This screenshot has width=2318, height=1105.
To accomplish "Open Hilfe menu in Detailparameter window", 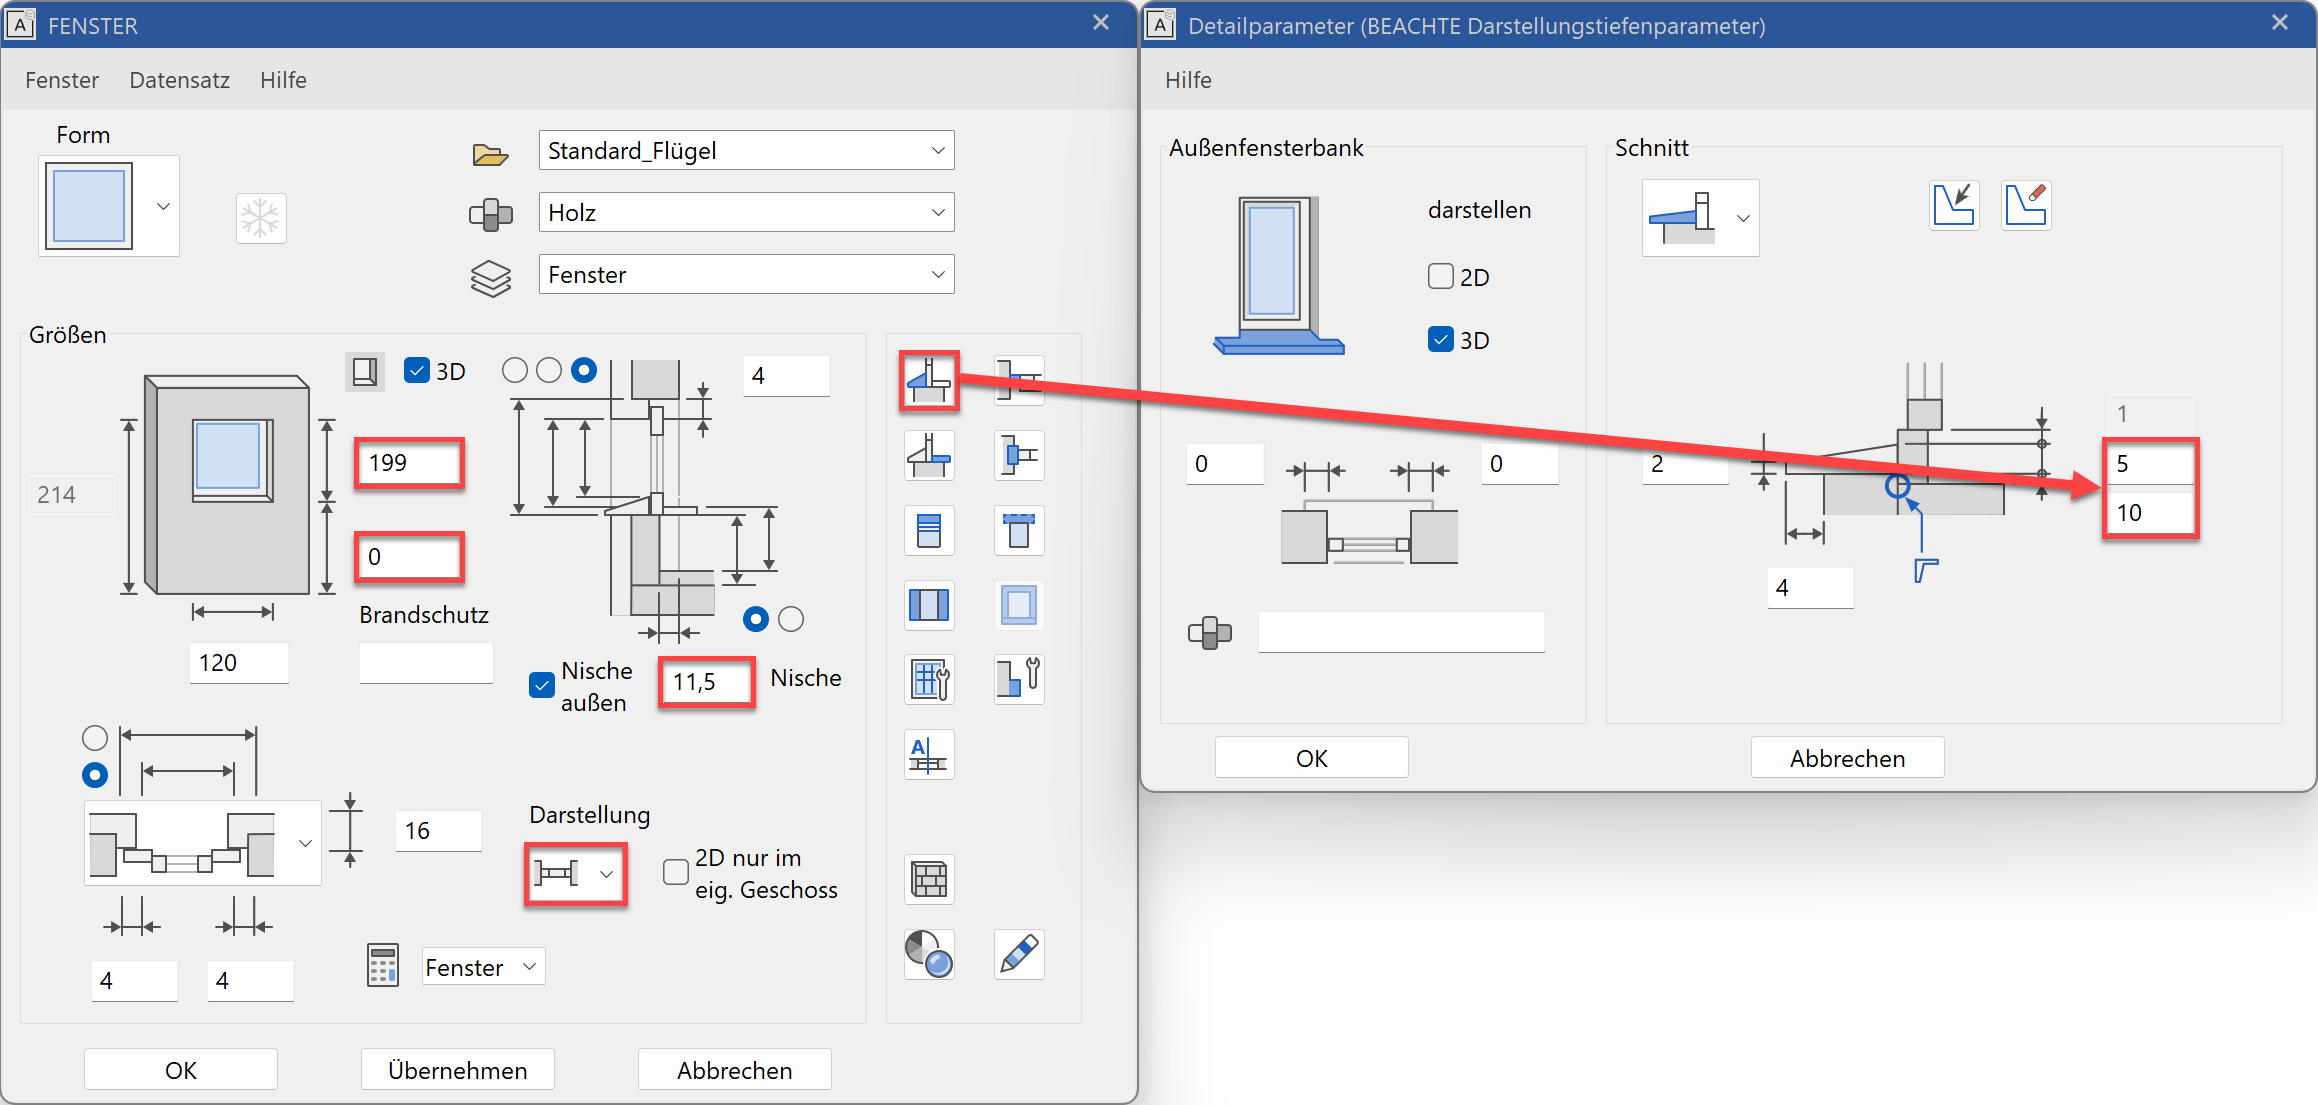I will (1188, 80).
